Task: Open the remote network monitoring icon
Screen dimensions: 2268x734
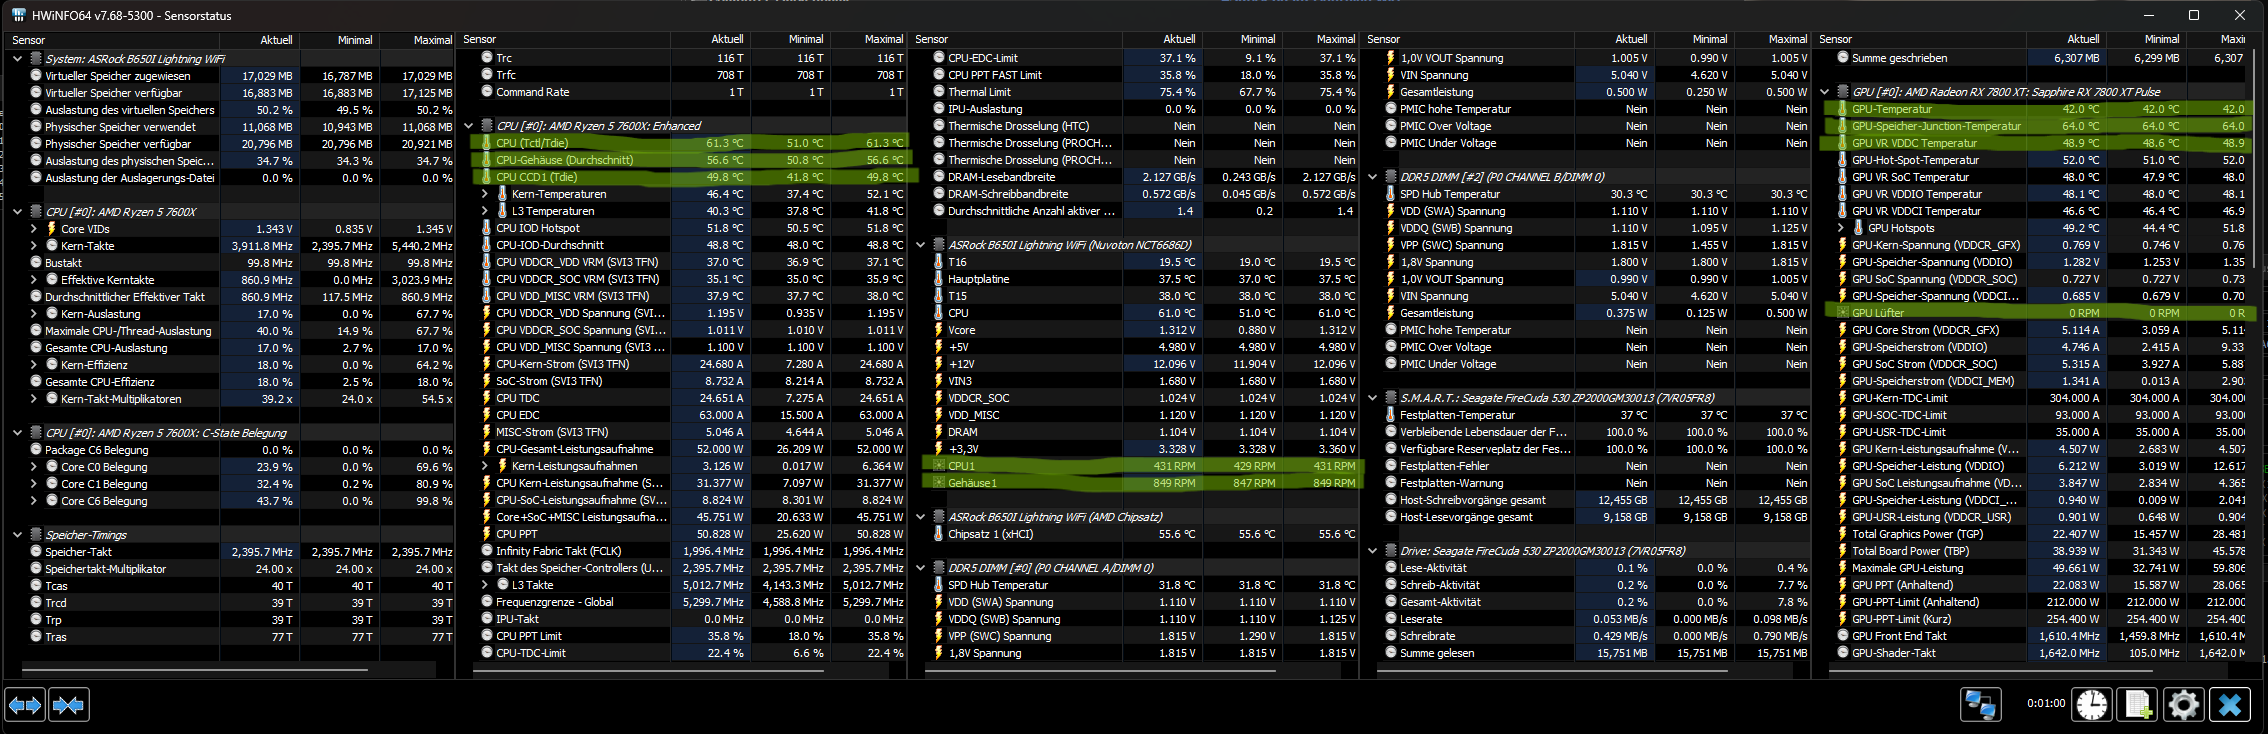Action: [x=1980, y=704]
